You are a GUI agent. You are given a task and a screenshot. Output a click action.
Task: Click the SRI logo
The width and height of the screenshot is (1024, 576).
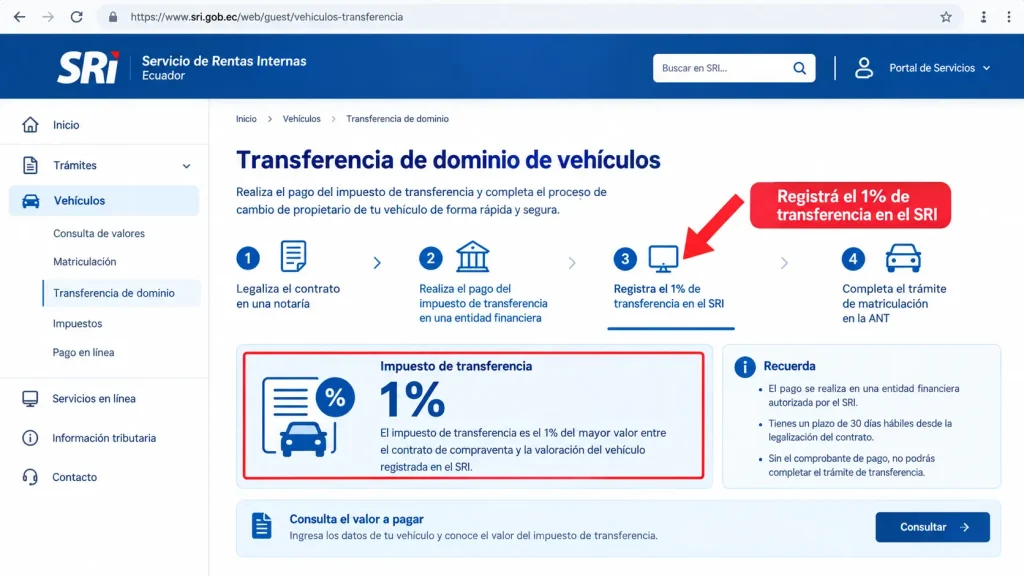coord(88,67)
